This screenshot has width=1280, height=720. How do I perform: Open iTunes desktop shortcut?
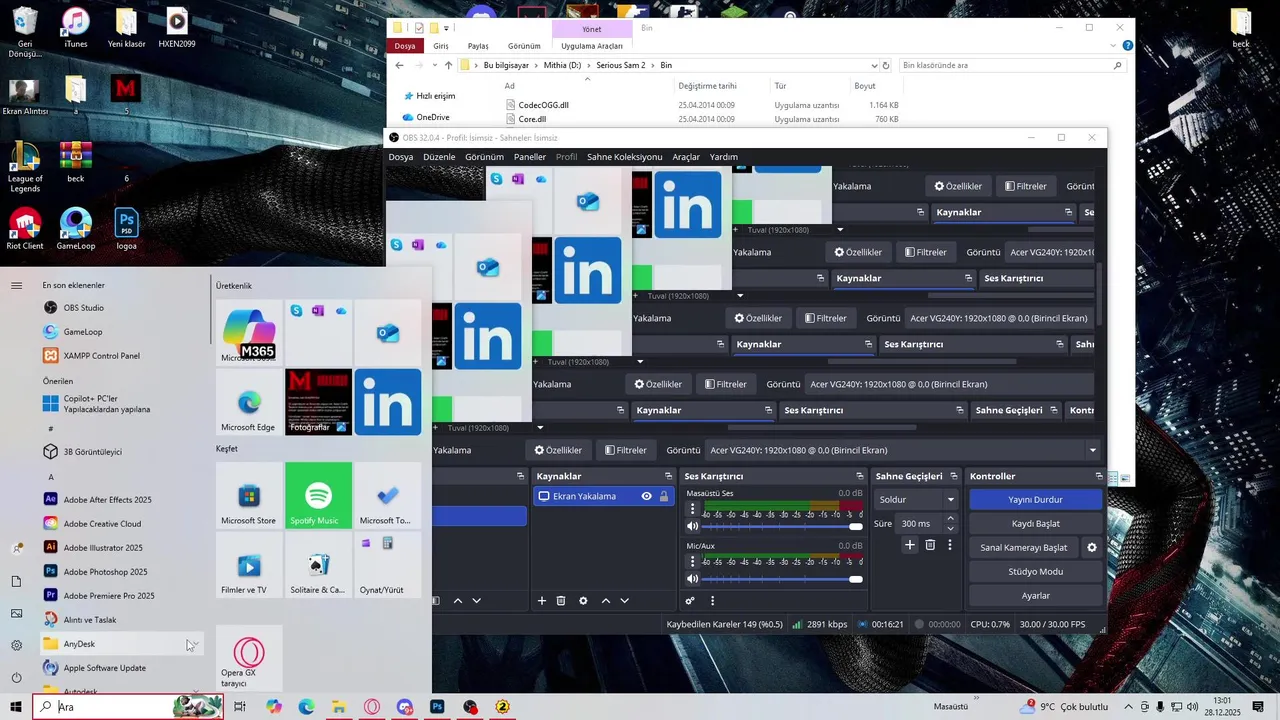click(x=75, y=28)
